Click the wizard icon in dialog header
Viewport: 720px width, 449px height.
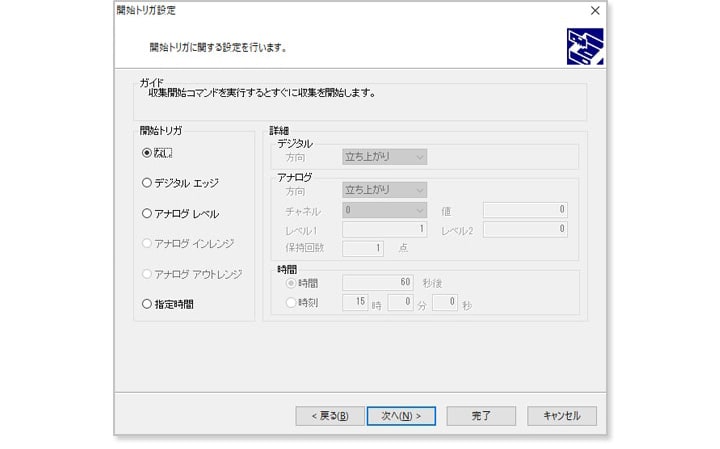(x=584, y=46)
